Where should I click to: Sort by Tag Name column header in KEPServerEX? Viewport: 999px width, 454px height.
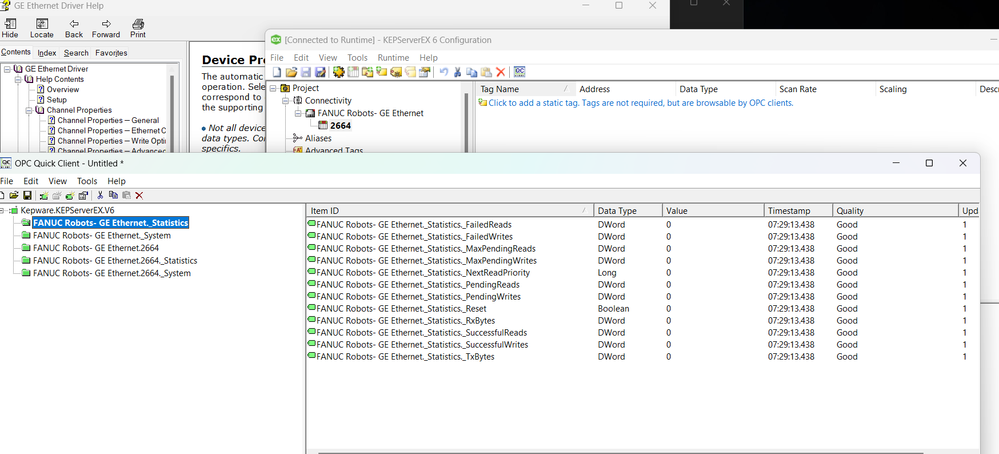point(524,89)
